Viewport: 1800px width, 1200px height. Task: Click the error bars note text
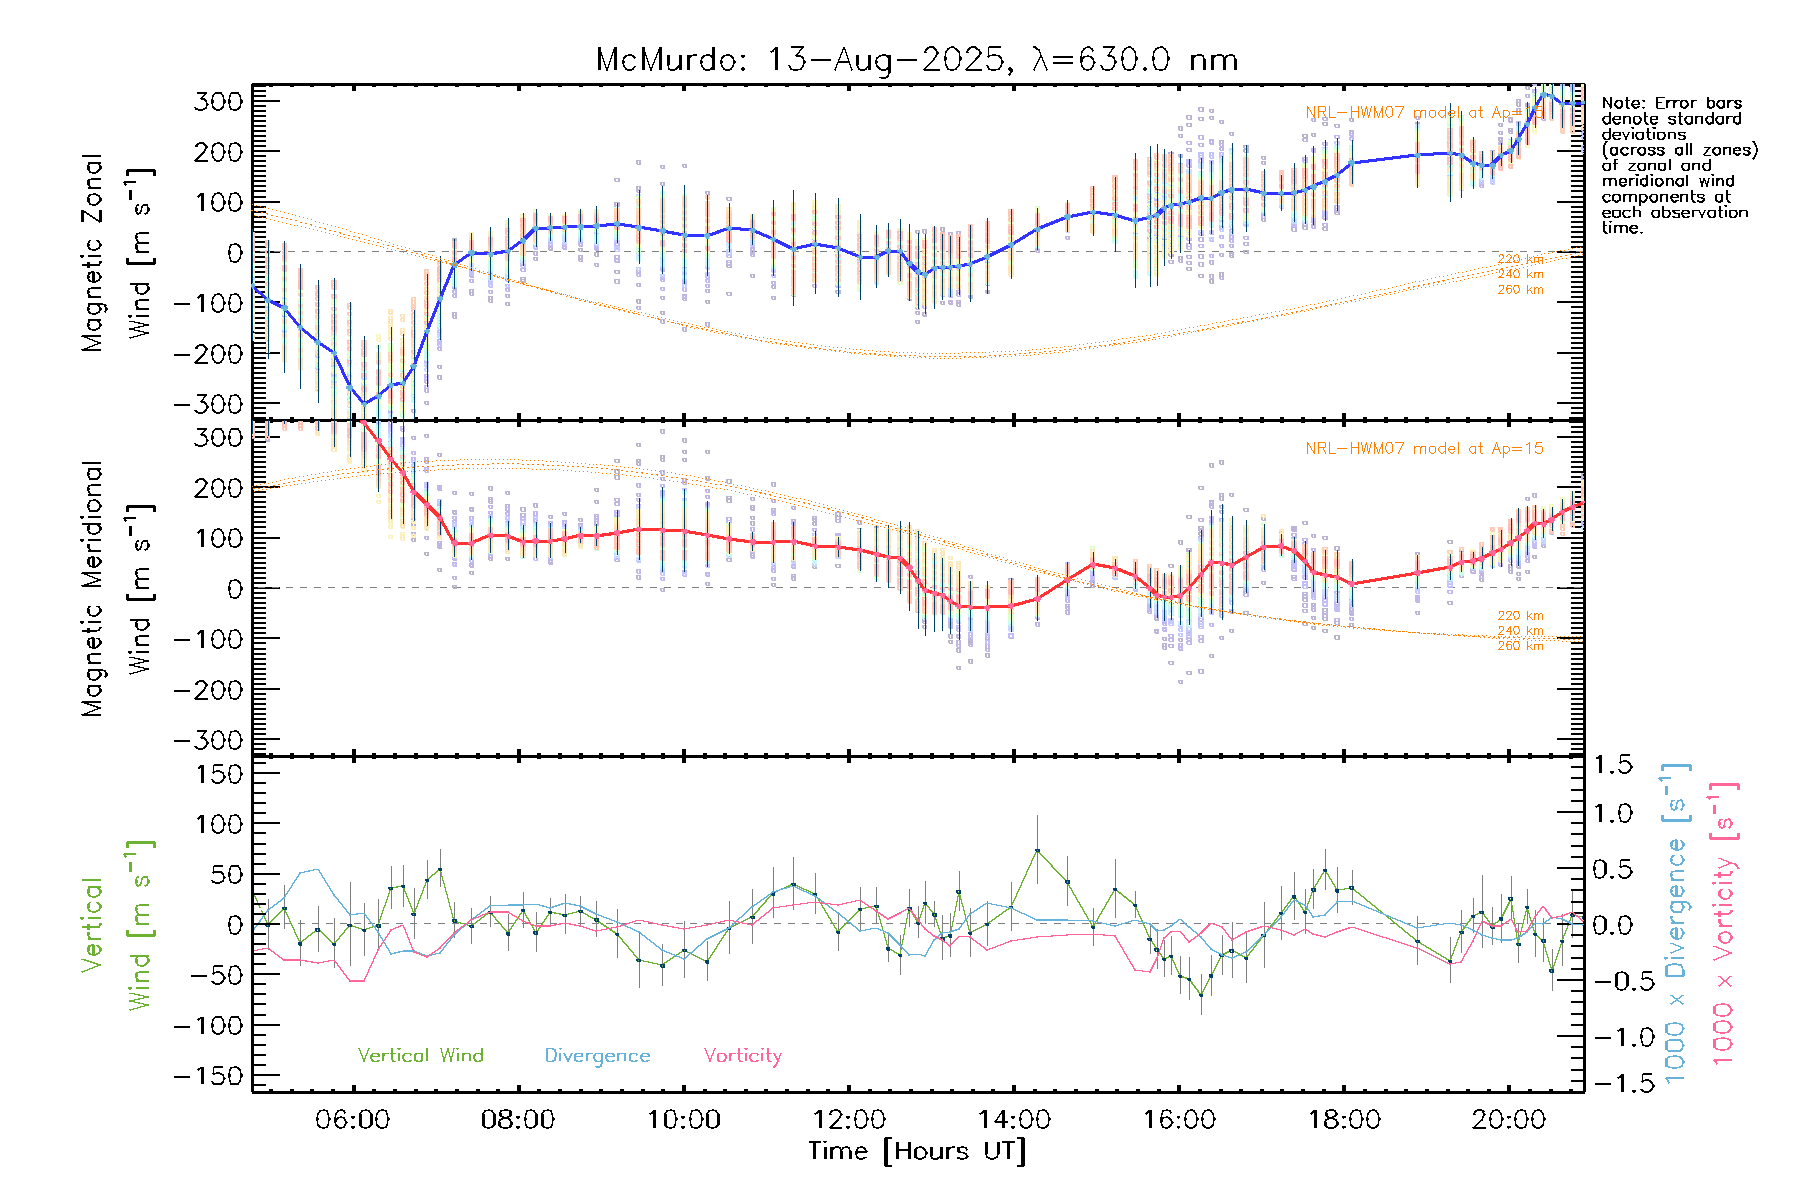point(1677,165)
